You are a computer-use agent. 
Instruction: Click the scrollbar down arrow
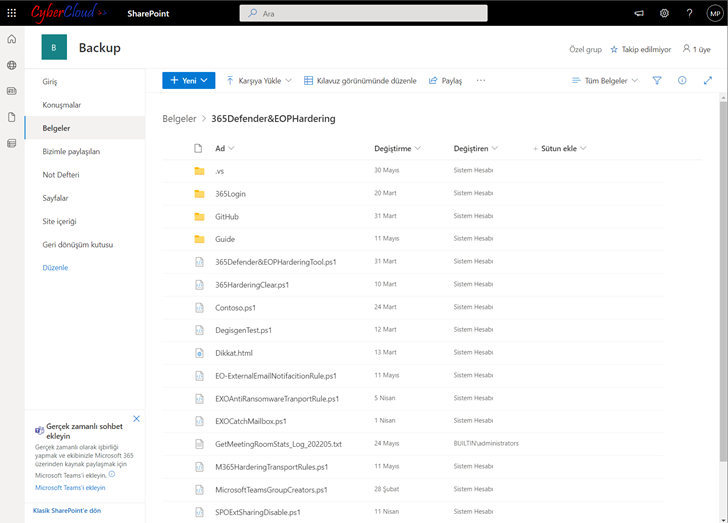tap(723, 519)
